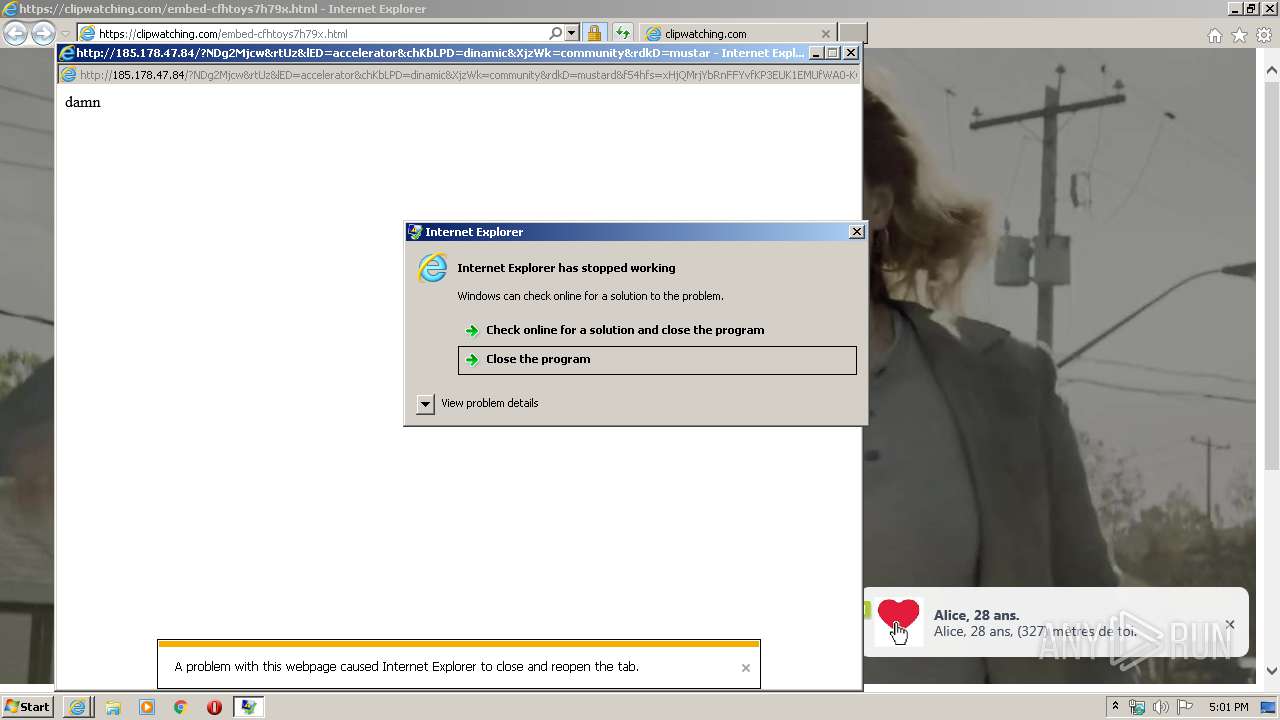This screenshot has width=1280, height=720.
Task: Click the search magnifier icon in address bar
Action: pos(556,33)
